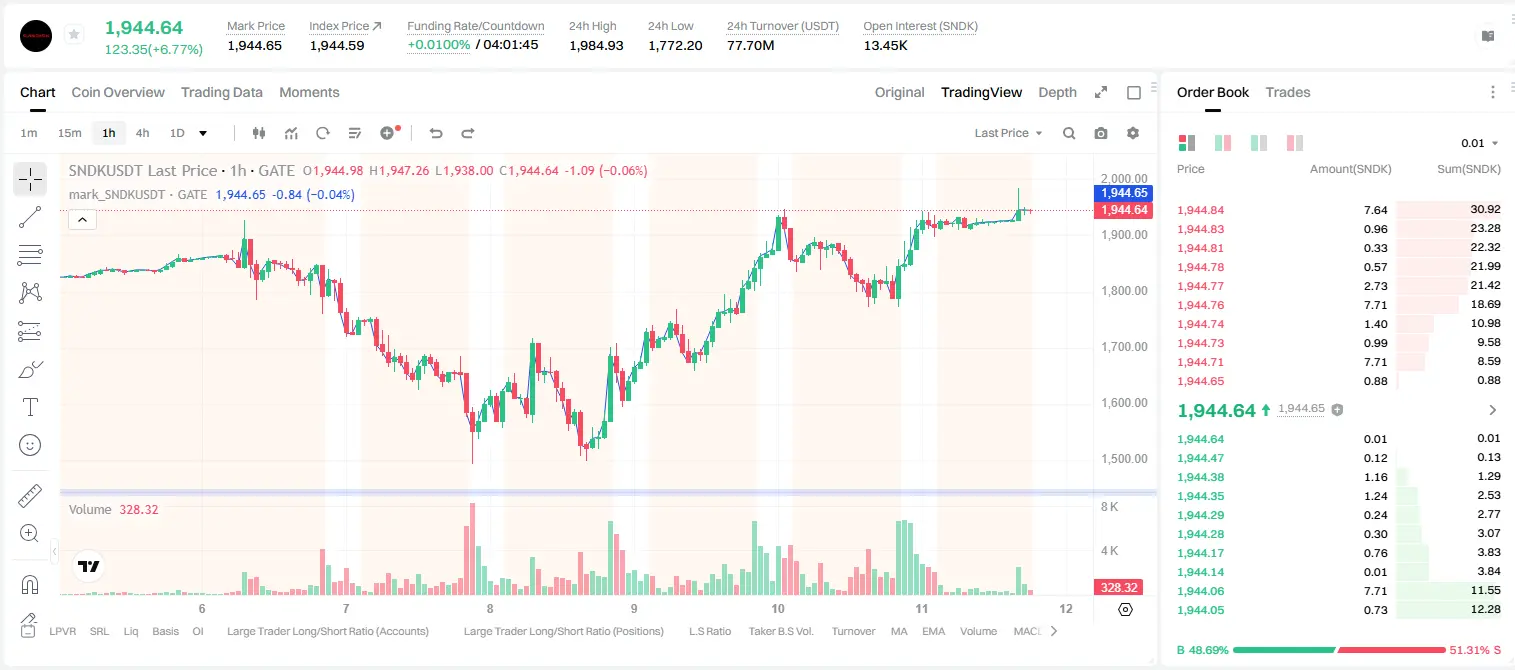Select the ruler measure tool
Screen dimensions: 1515x670
click(30, 496)
